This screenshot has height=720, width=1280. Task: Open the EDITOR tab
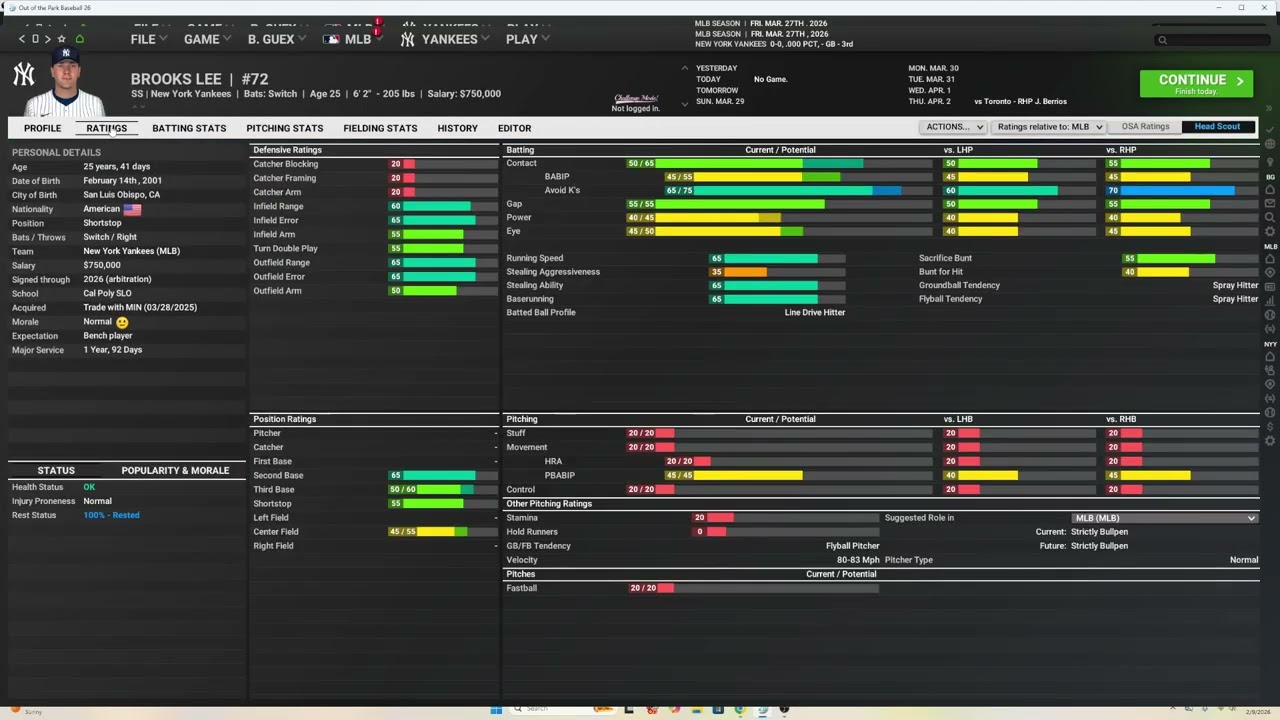pos(514,128)
